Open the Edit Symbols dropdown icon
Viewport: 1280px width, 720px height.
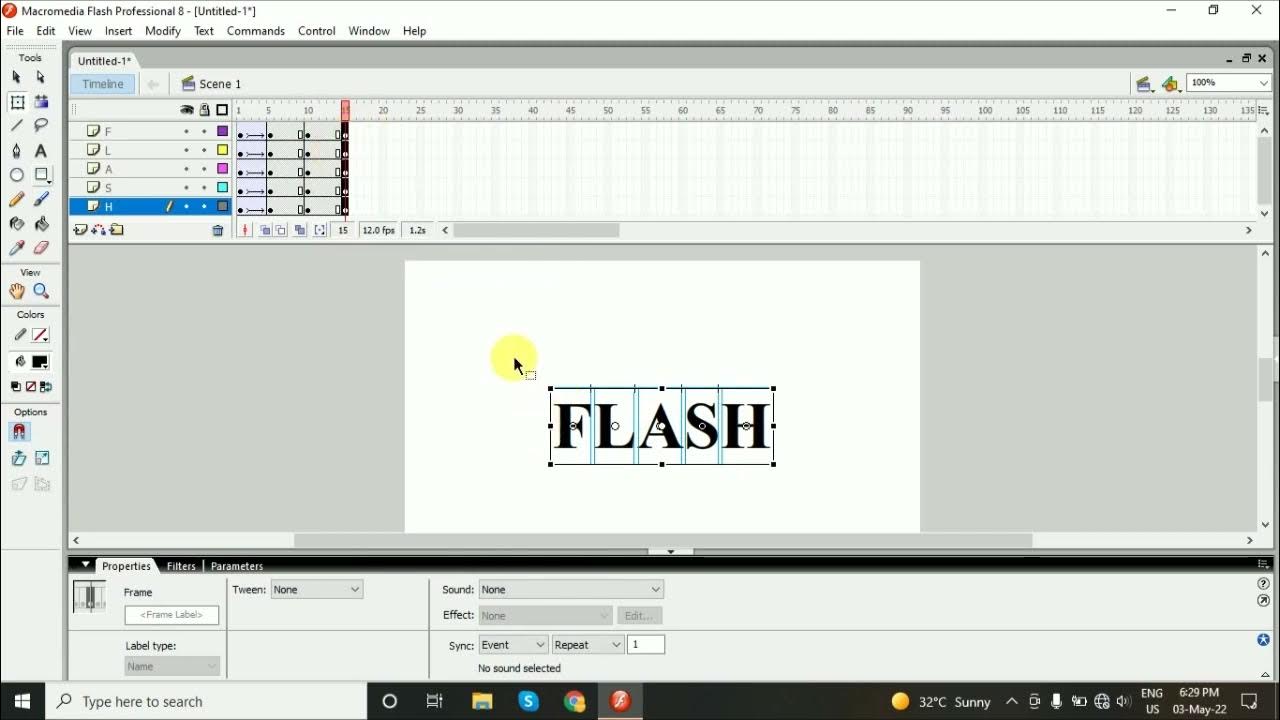point(1171,84)
